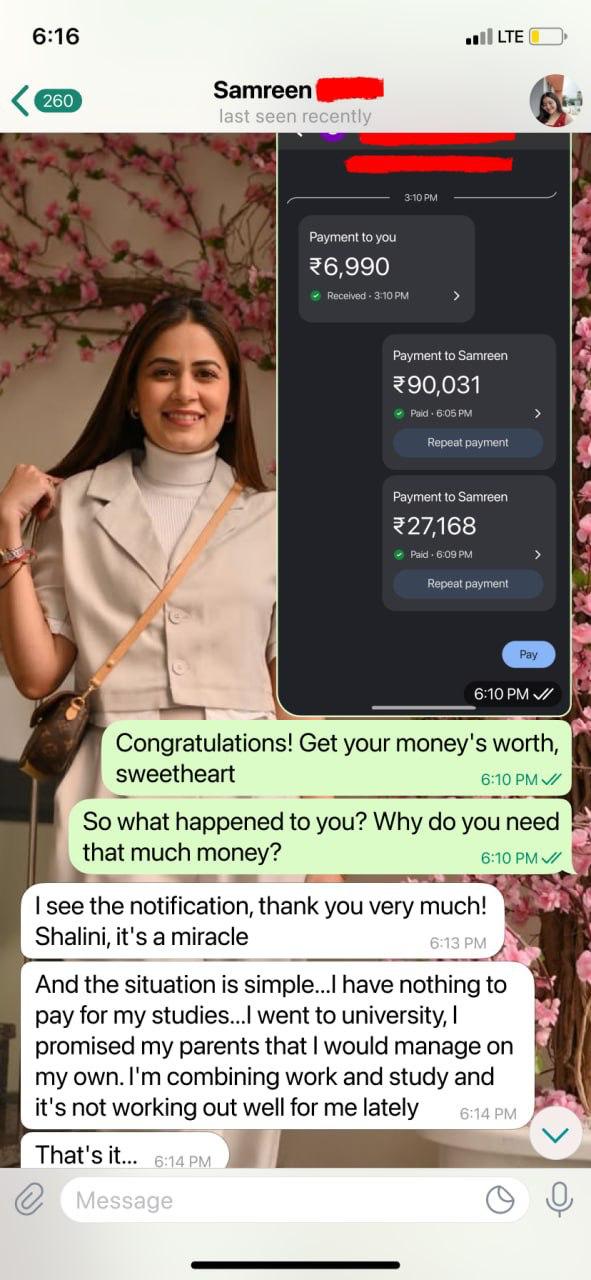Tap the battery icon in status bar
This screenshot has width=591, height=1280.
547,37
